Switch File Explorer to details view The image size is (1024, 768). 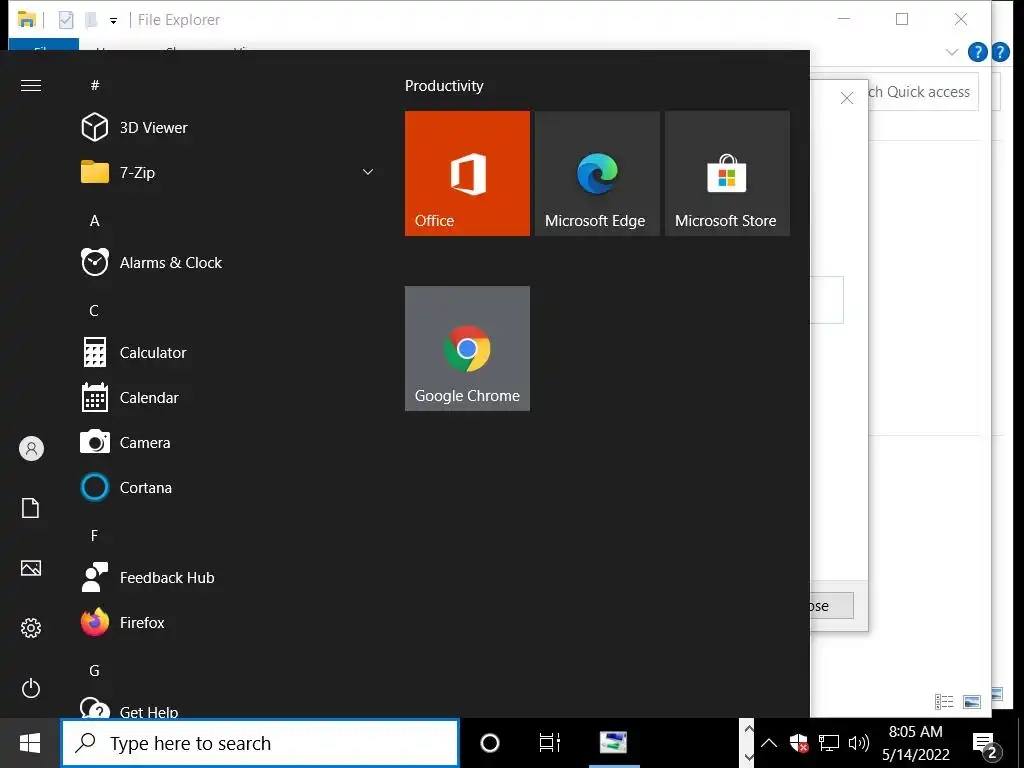click(x=944, y=702)
